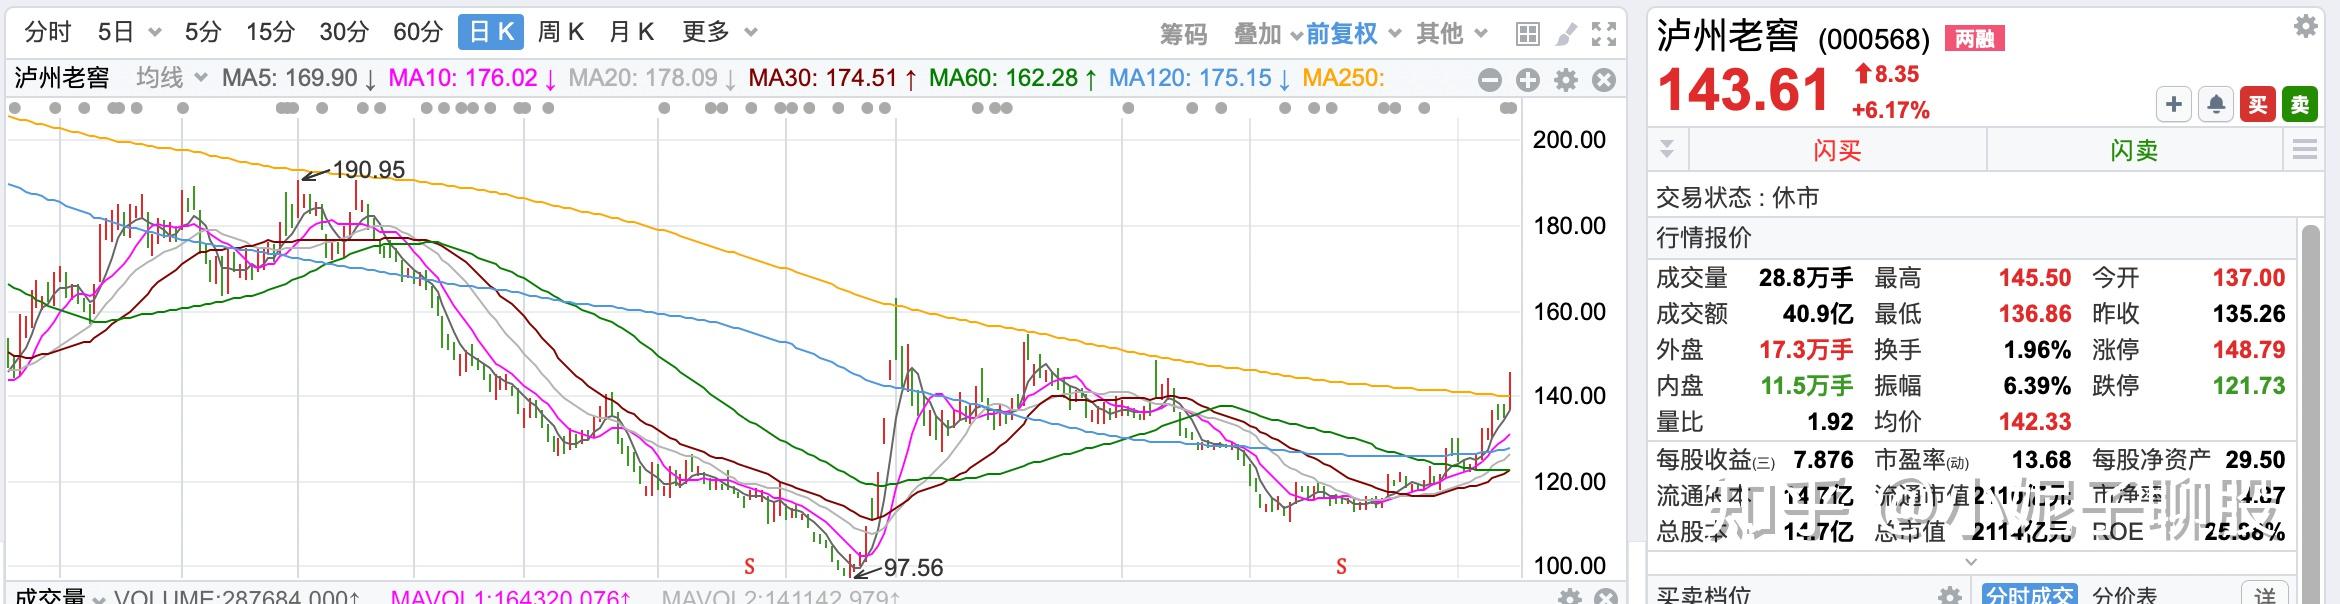Select the 分时成交 tab
The width and height of the screenshot is (2340, 604).
(2029, 596)
